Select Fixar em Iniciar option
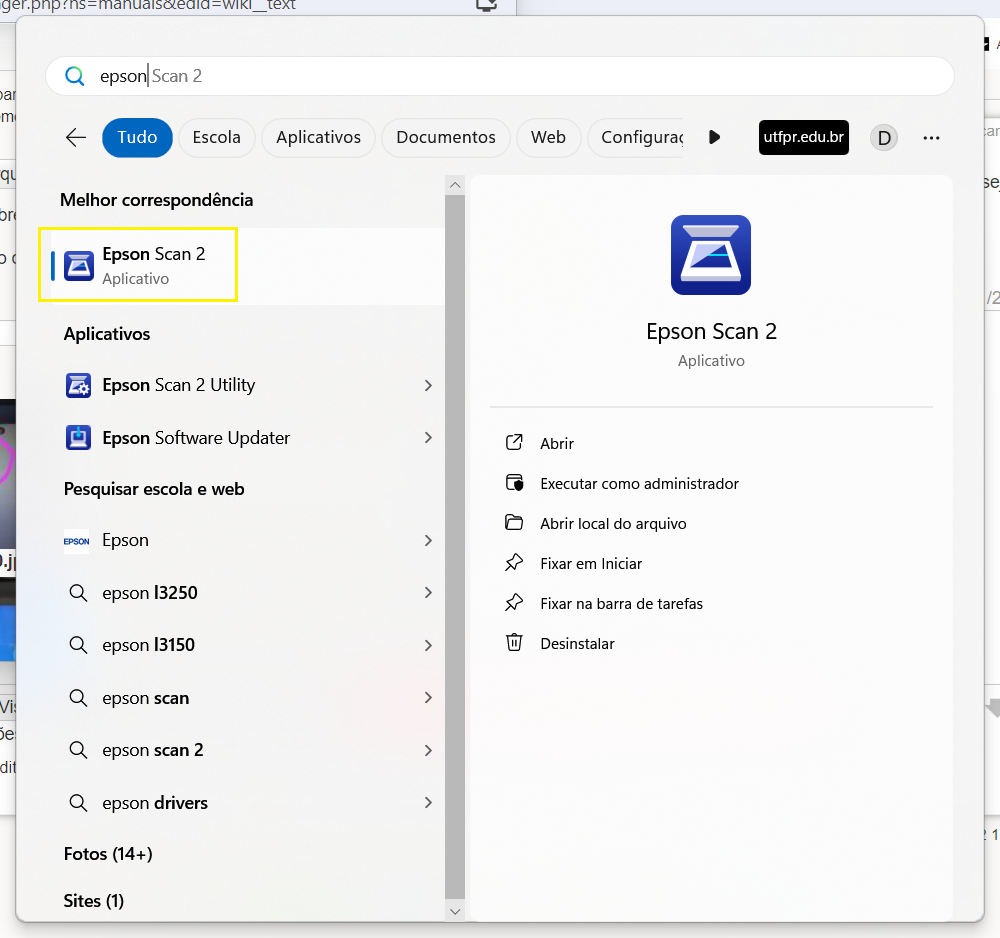 pos(591,563)
